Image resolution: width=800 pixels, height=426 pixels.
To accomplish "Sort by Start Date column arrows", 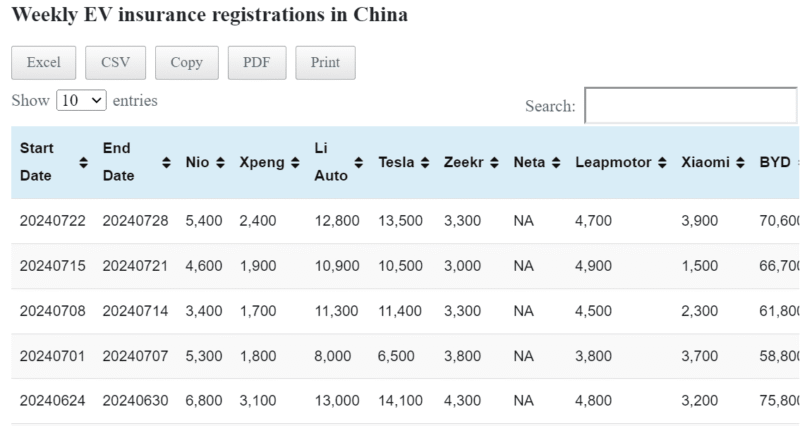I will [x=83, y=162].
